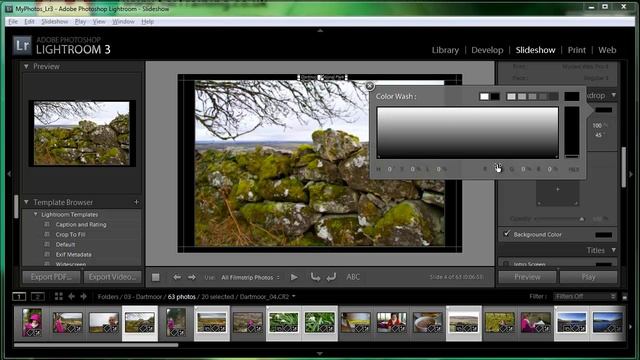Switch to the Develop module
The height and width of the screenshot is (360, 640).
pos(487,50)
